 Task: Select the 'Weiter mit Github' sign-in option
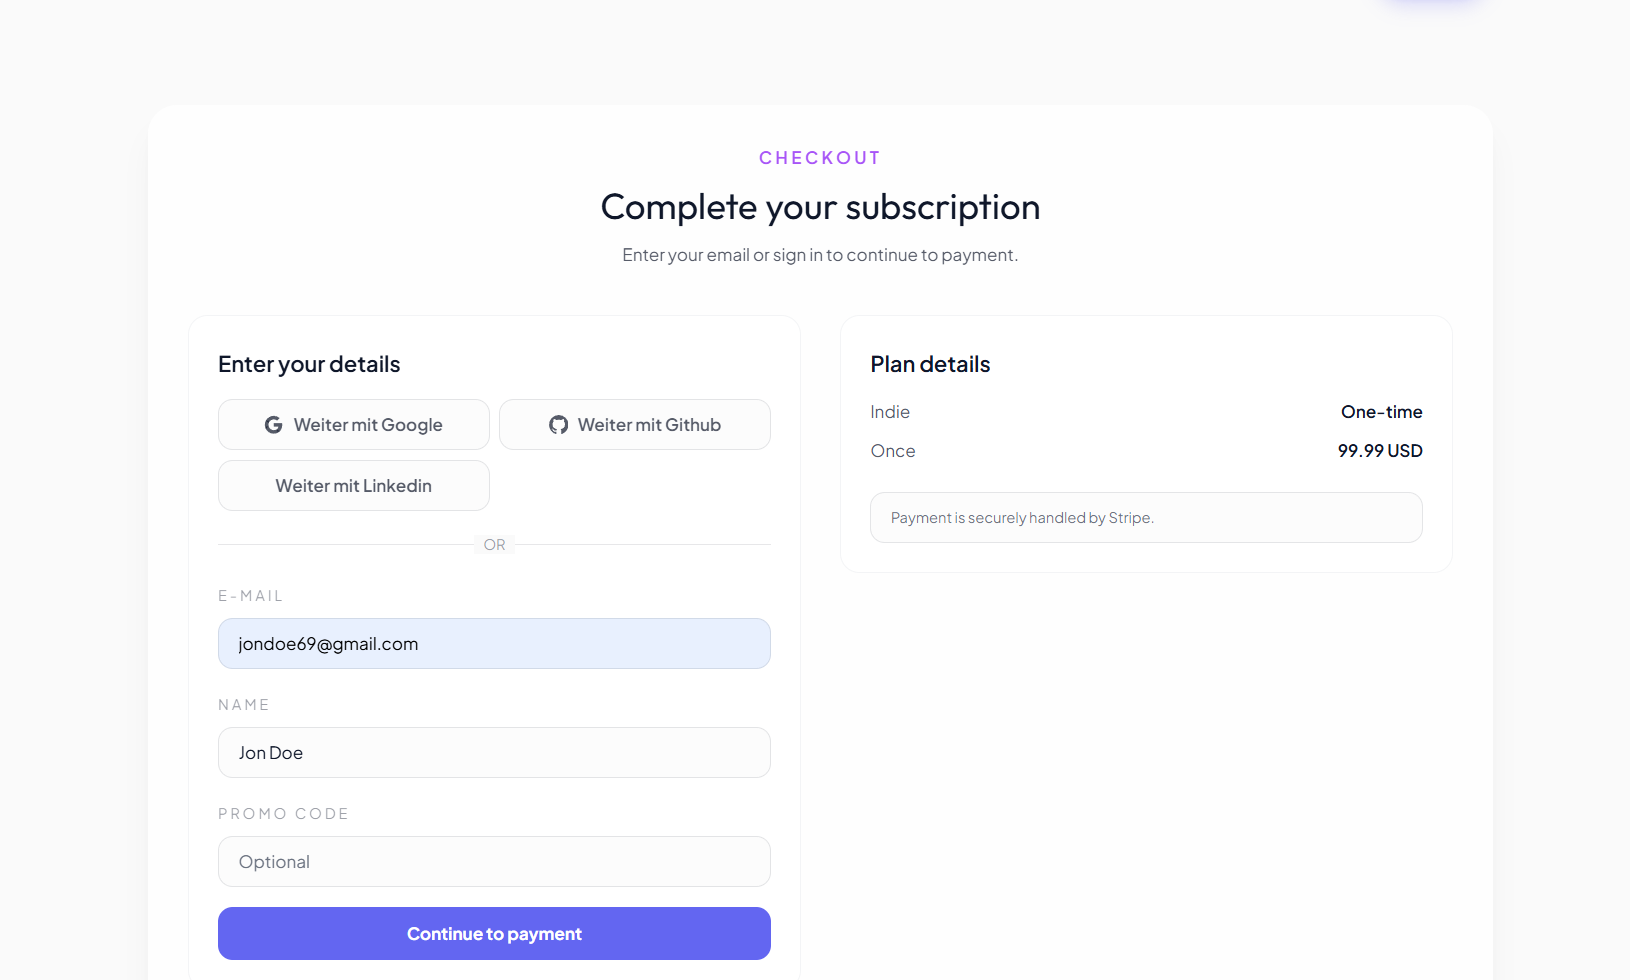[x=634, y=424]
